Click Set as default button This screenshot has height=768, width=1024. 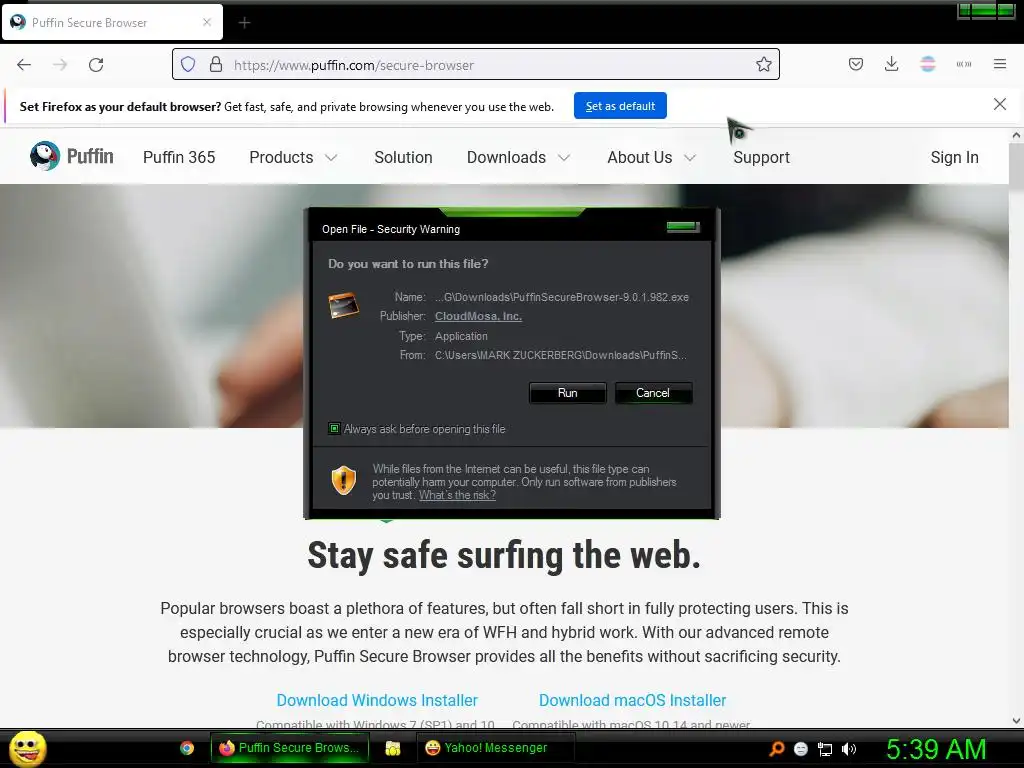tap(620, 106)
